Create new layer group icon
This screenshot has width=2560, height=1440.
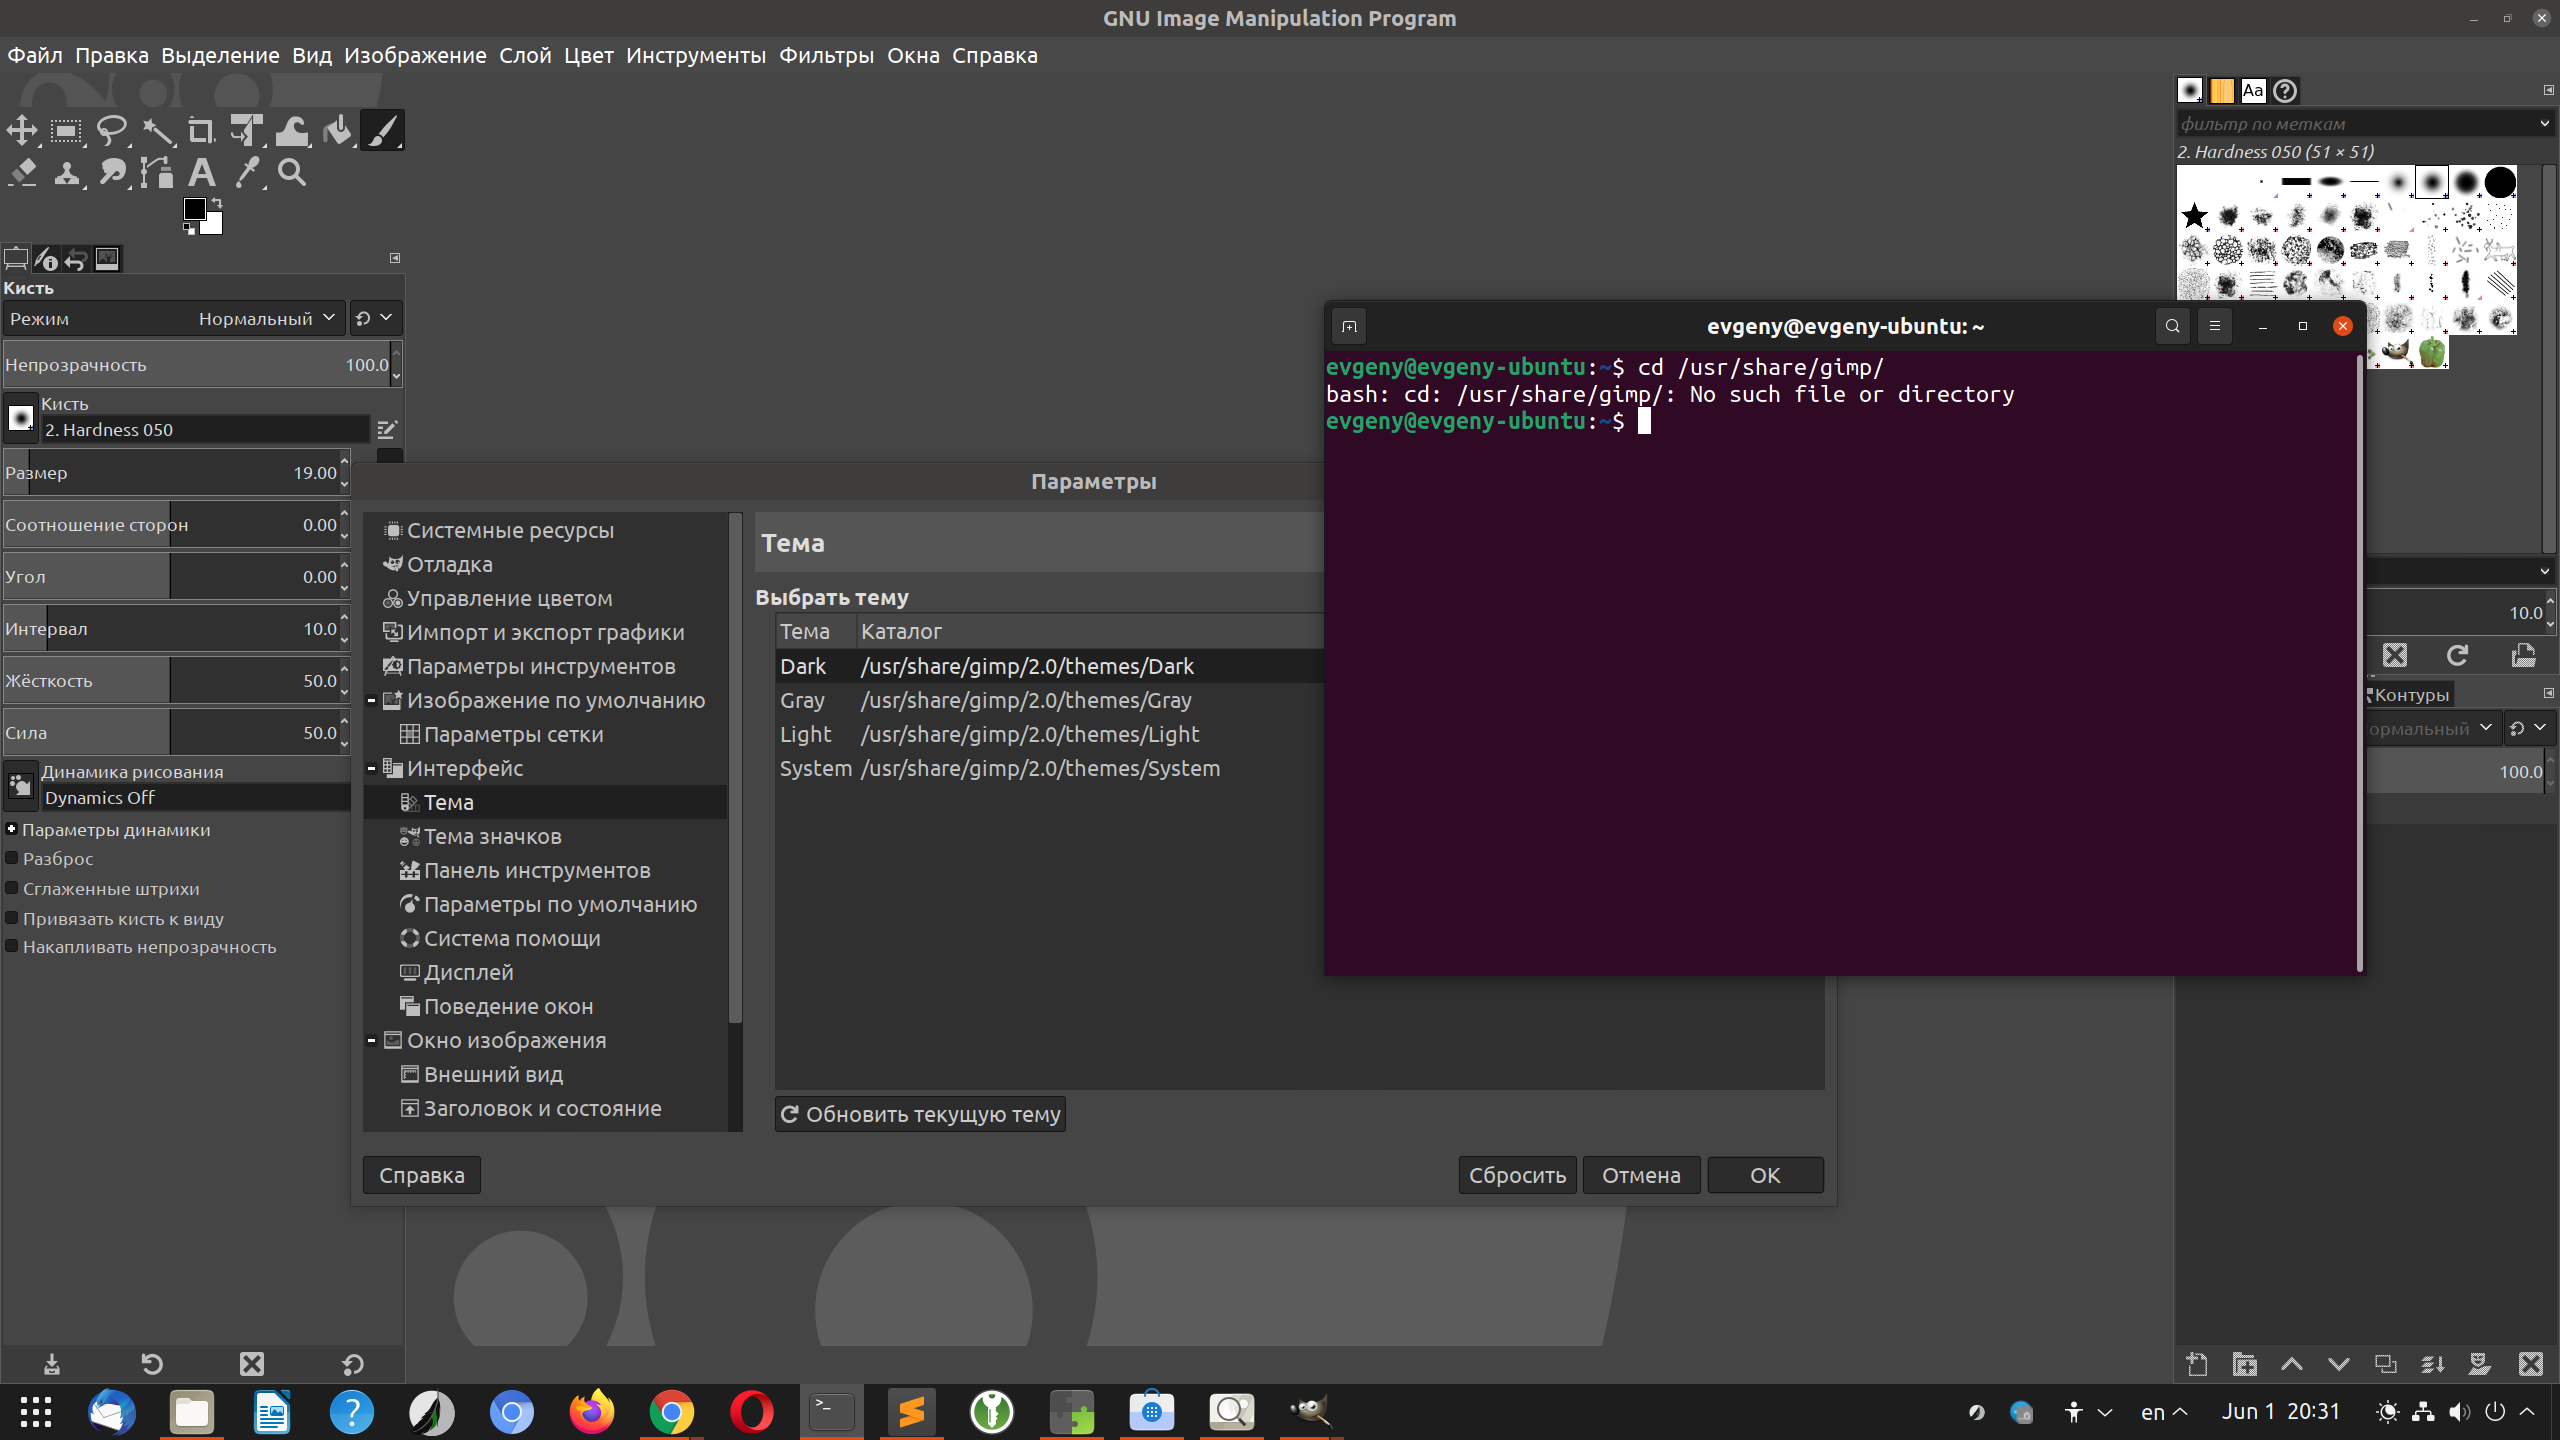point(2245,1364)
